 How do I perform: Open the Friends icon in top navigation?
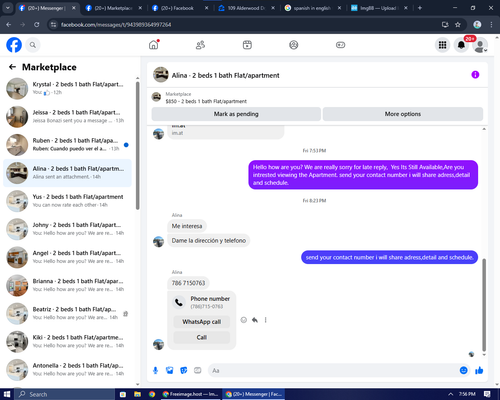pyautogui.click(x=200, y=45)
